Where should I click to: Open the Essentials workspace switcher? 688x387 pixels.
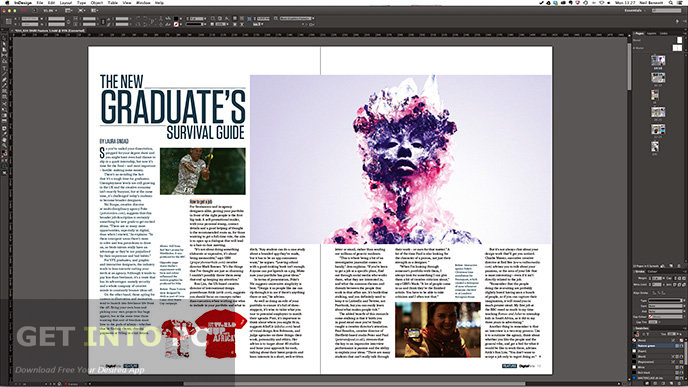[x=634, y=11]
